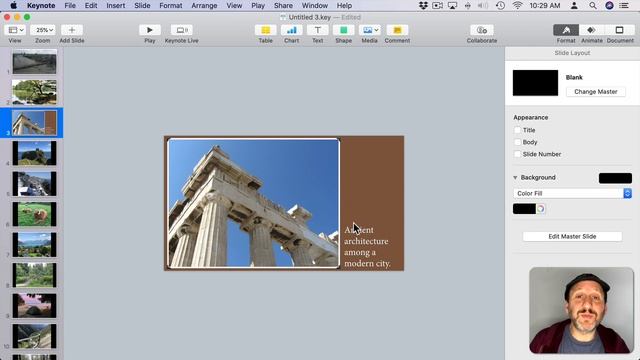Open the user account menu bar icon
640x360 pixels.
click(x=574, y=5)
